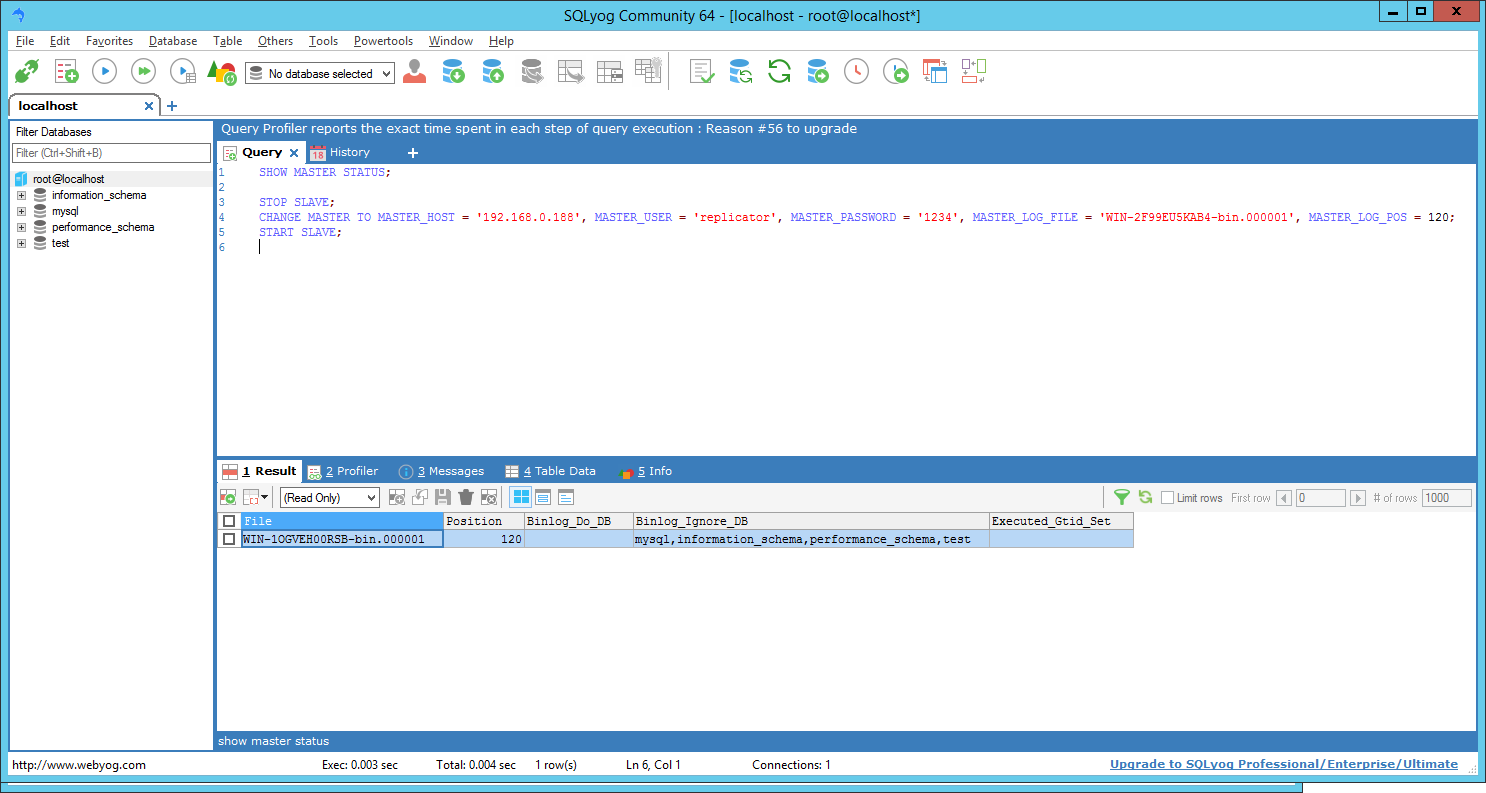1486x793 pixels.
Task: Run all queries with double-arrow icon
Action: click(x=144, y=72)
